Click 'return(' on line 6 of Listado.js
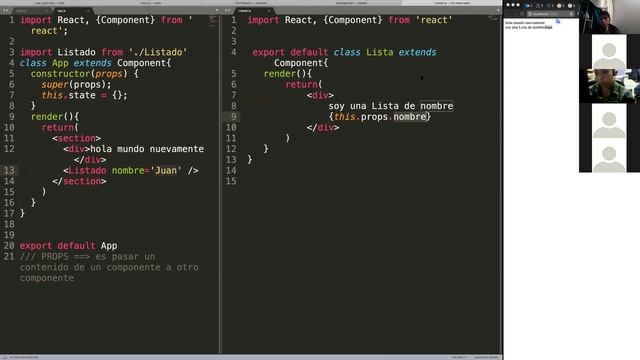 point(304,84)
